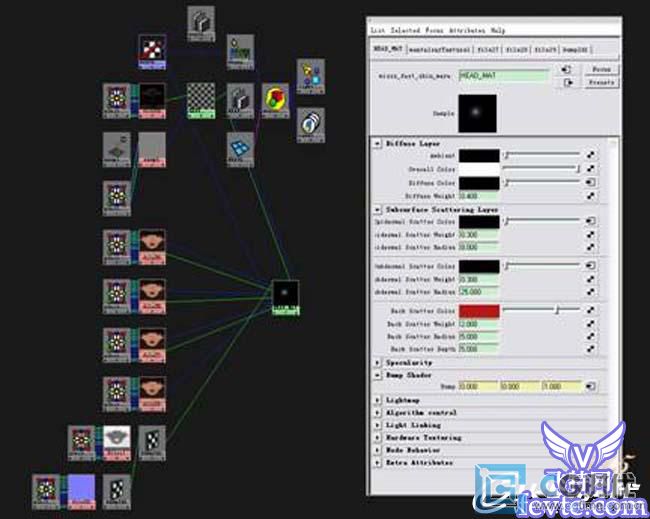Viewport: 650px width, 519px height.
Task: Select the plain gray swatch texture node
Action: 152,150
